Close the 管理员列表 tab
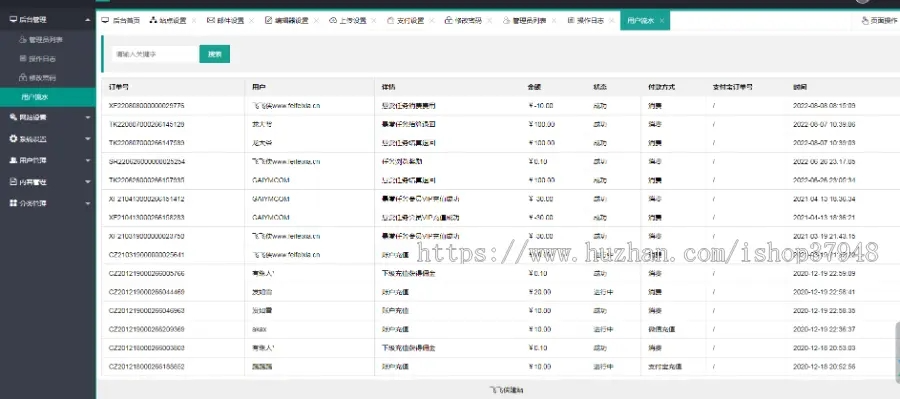 (554, 21)
